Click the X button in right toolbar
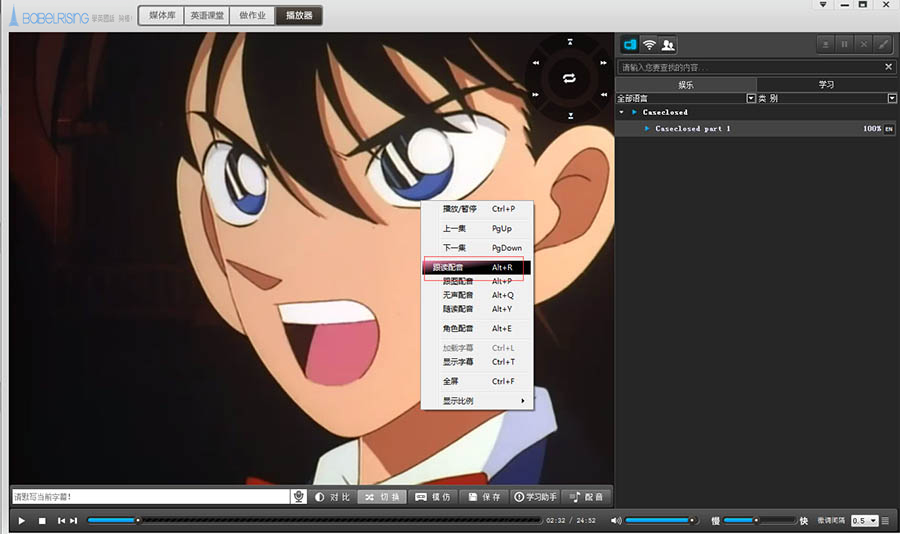The width and height of the screenshot is (900, 534). (x=863, y=44)
